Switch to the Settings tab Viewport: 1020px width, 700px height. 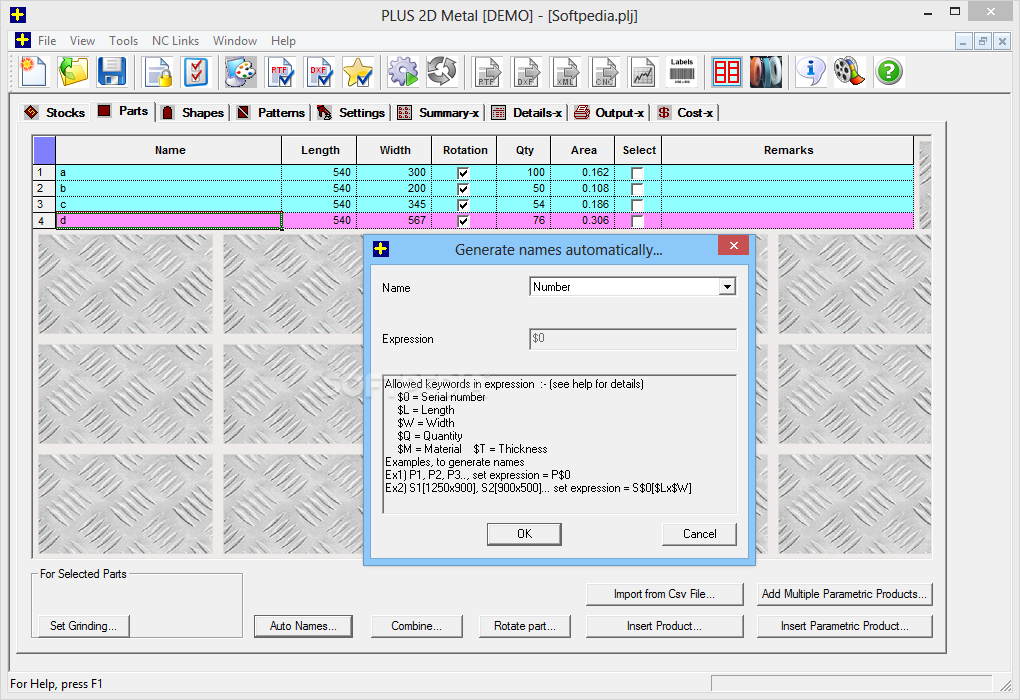pos(351,113)
